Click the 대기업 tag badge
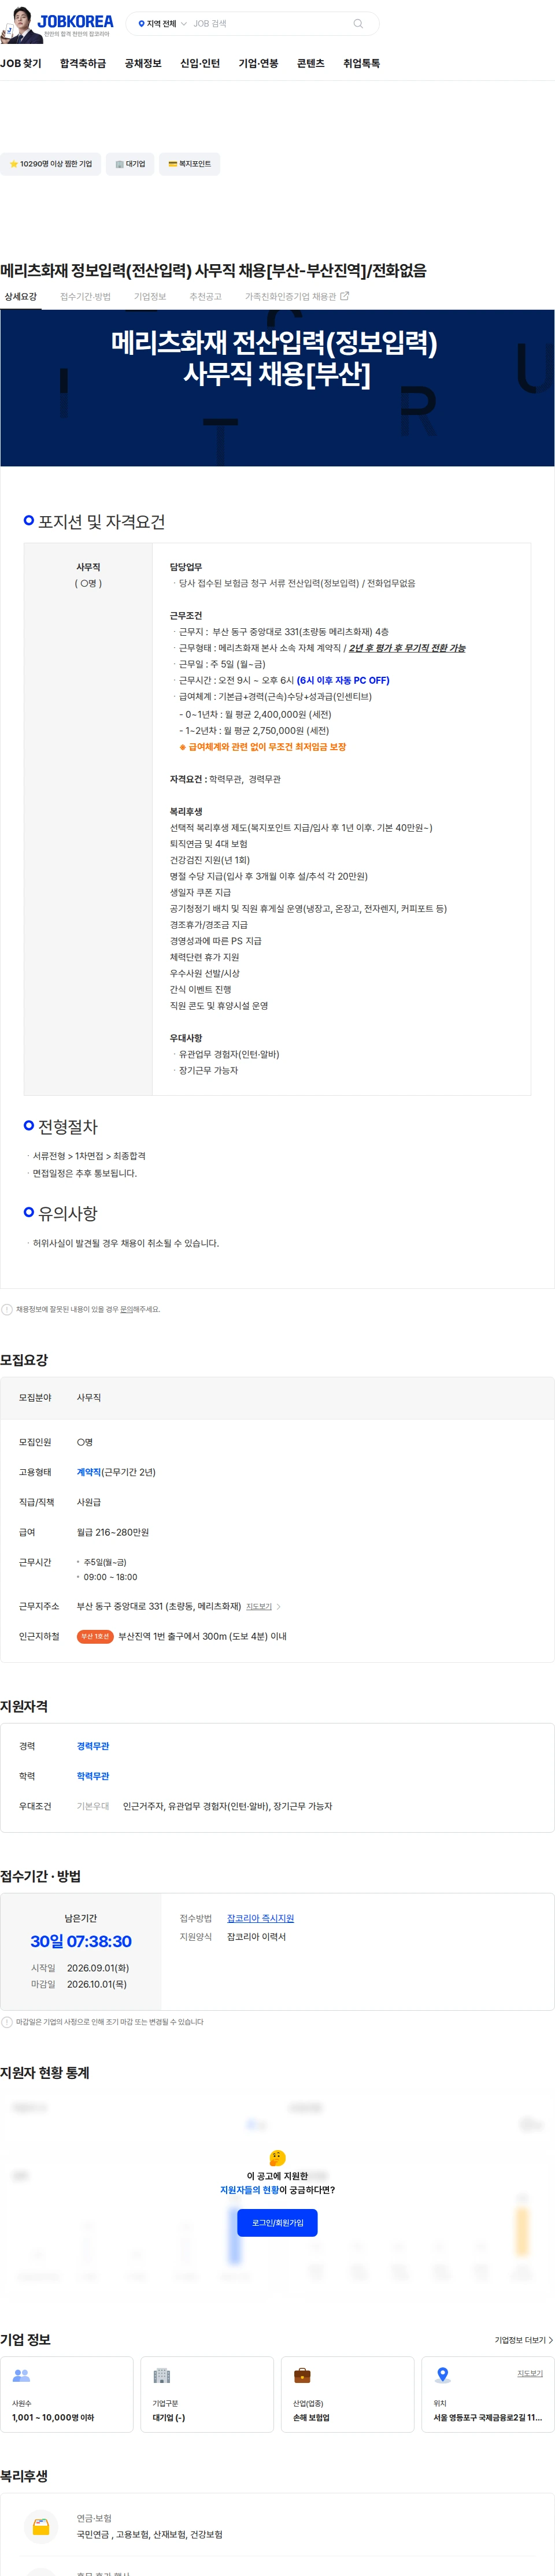 [x=130, y=164]
